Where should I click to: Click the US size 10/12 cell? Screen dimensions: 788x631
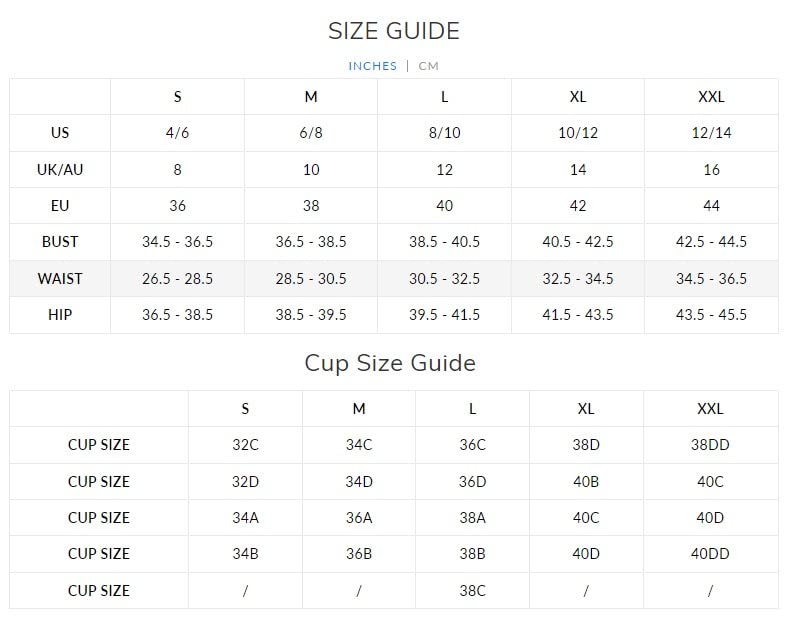578,133
